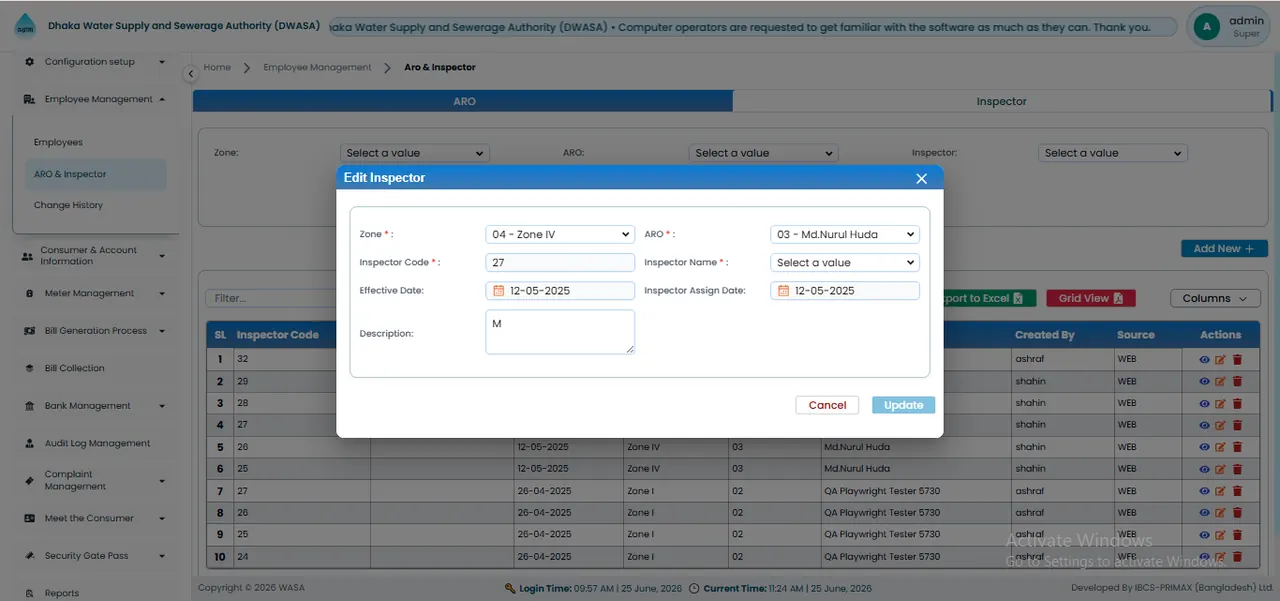Click the Inspector Code input field
This screenshot has width=1280, height=601.
click(560, 263)
